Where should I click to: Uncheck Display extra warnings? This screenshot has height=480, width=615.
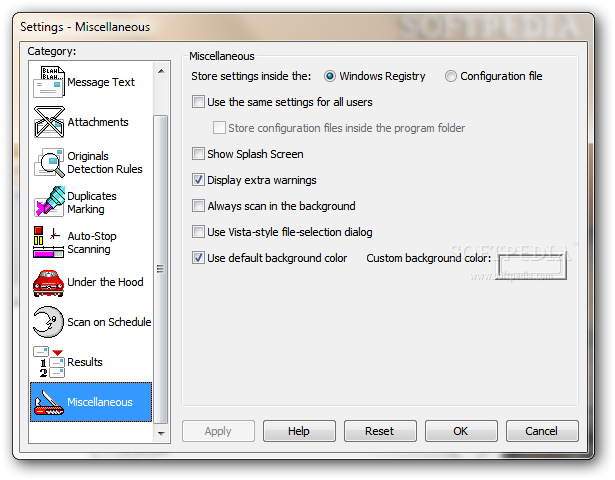198,180
